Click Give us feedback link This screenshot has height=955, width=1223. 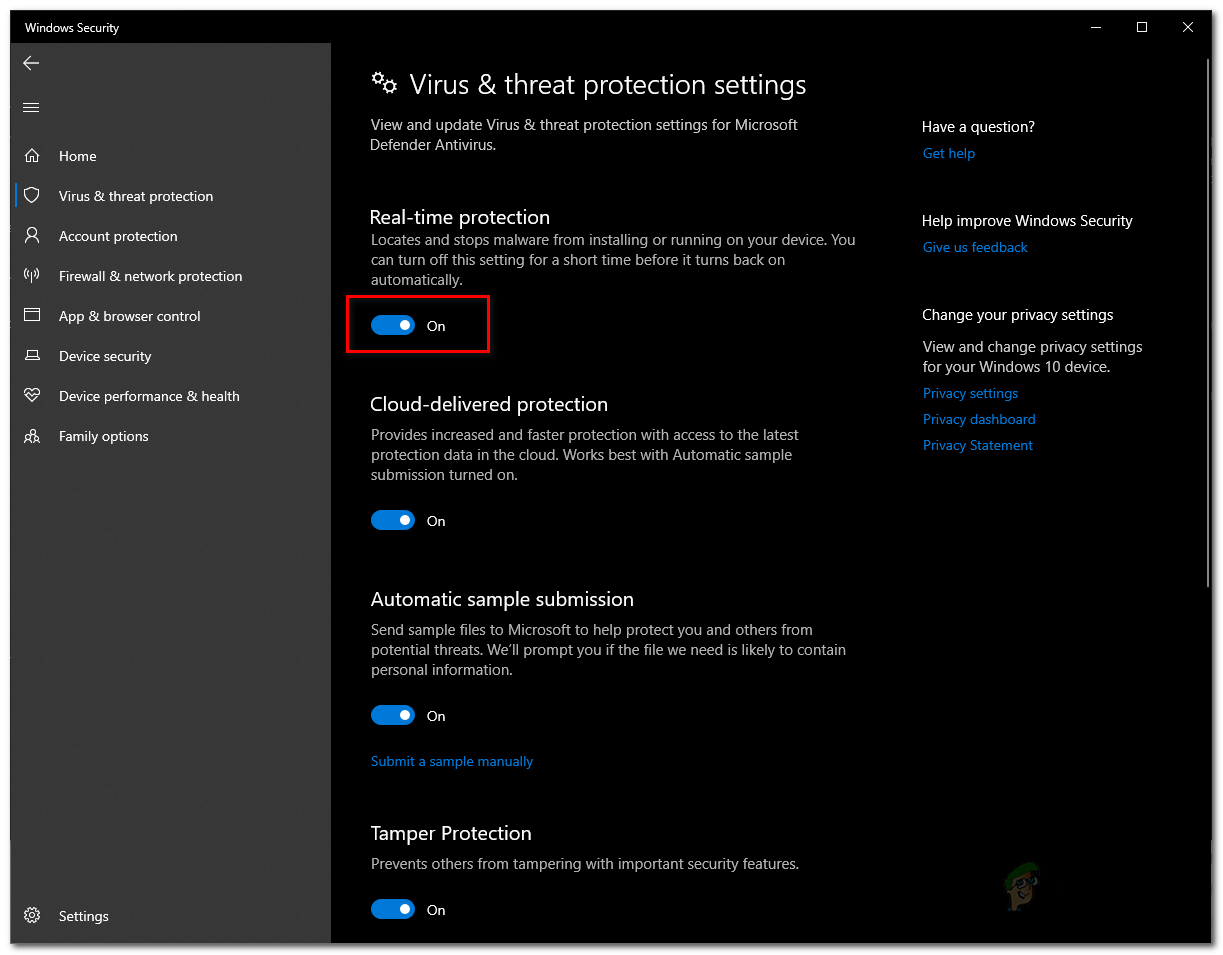pos(975,247)
